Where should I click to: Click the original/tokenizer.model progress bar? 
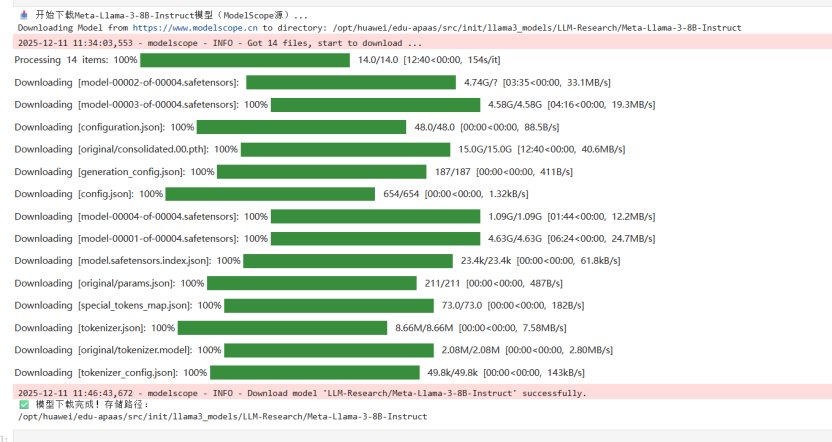[329, 350]
